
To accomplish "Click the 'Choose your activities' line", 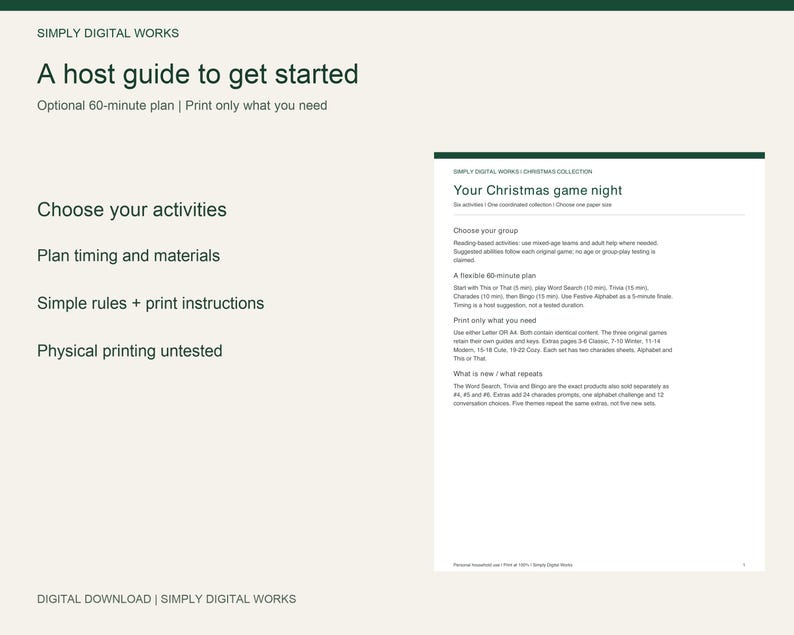I will click(132, 210).
